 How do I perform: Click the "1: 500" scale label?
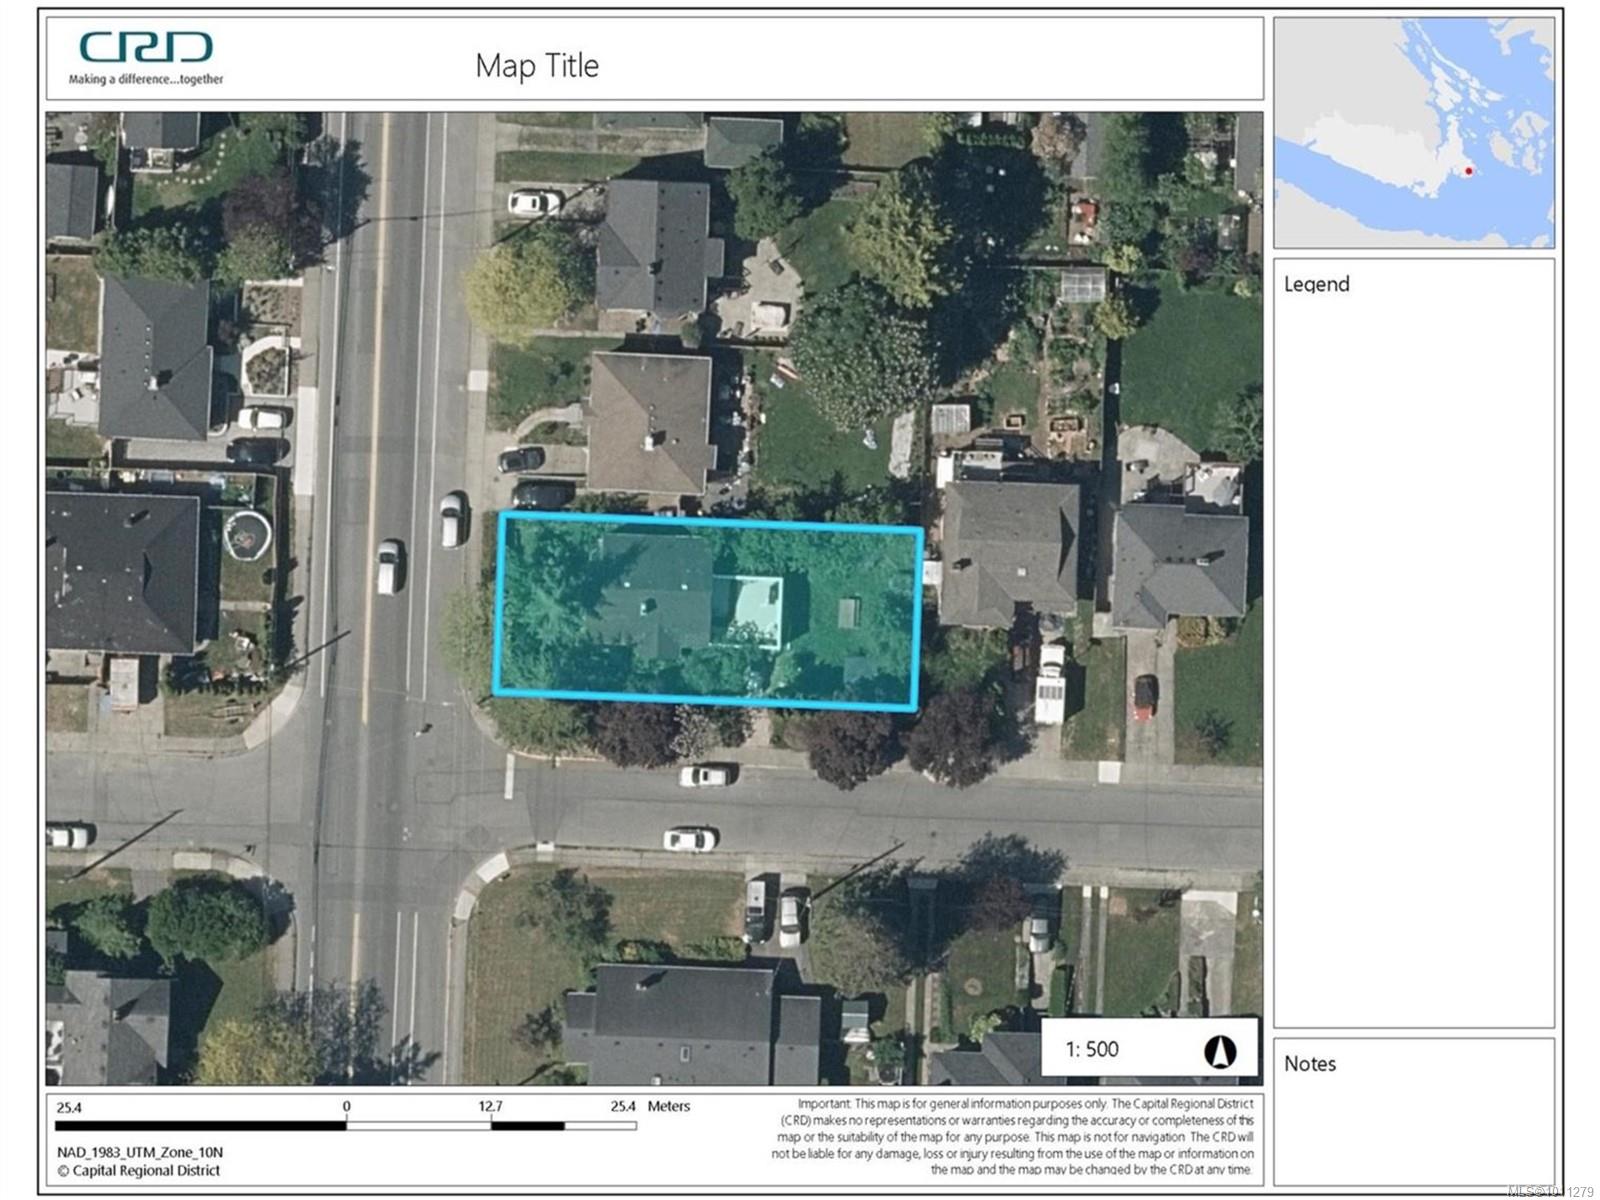[x=1091, y=1049]
